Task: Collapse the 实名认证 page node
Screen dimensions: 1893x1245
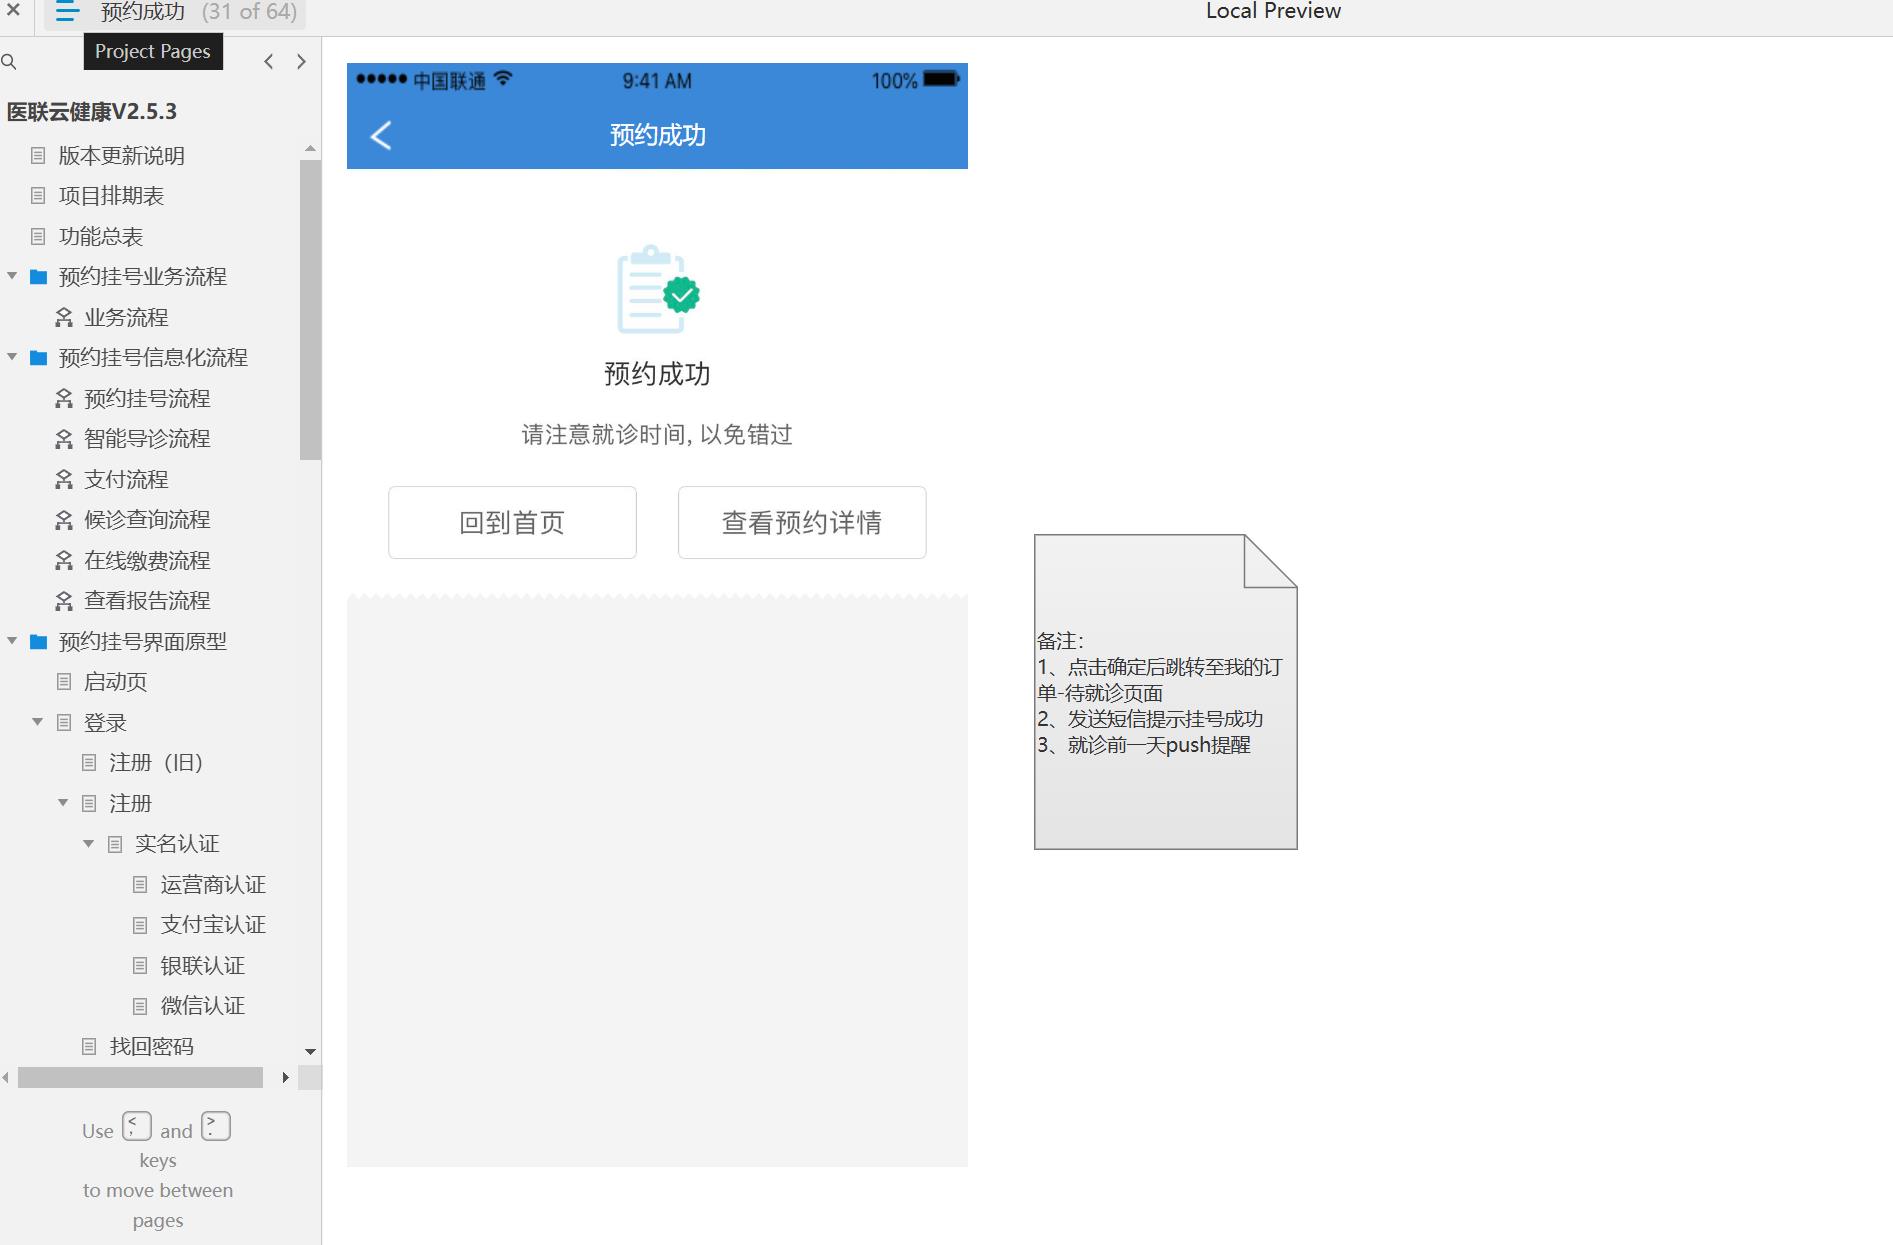Action: [x=89, y=843]
